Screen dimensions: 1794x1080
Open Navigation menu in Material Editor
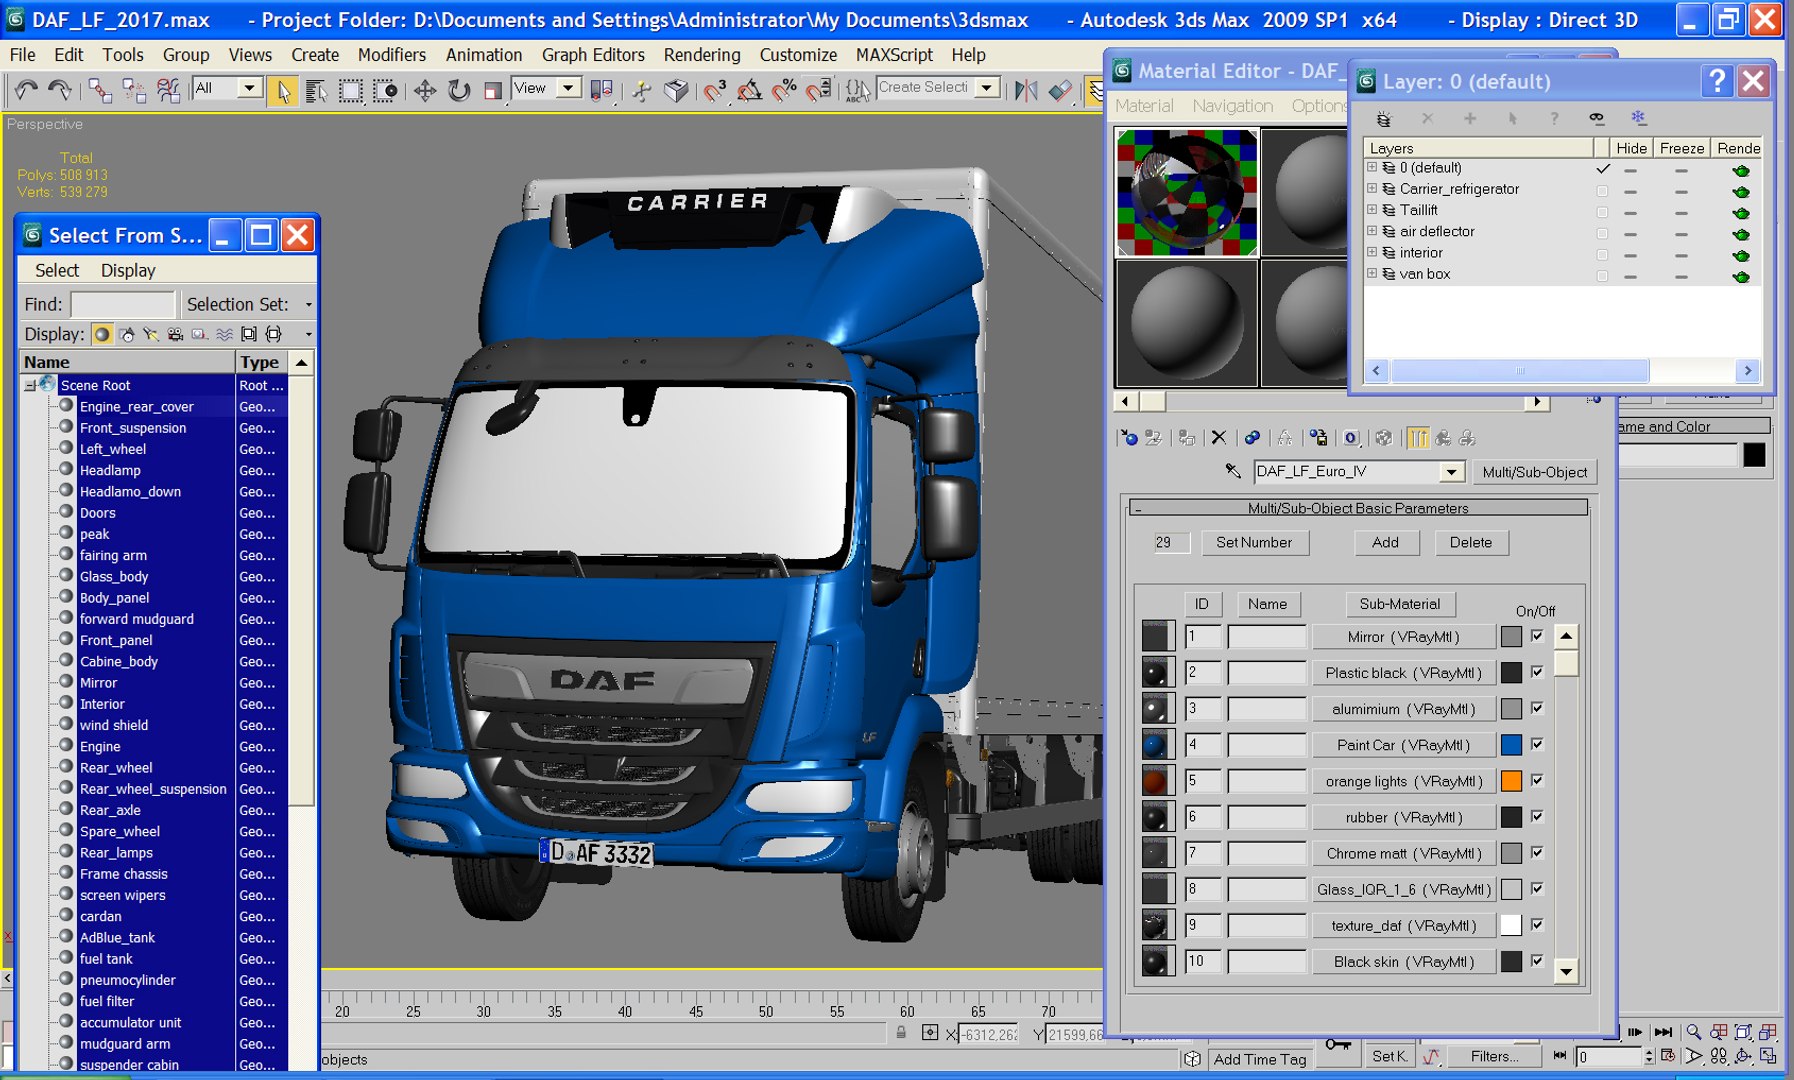pos(1232,105)
